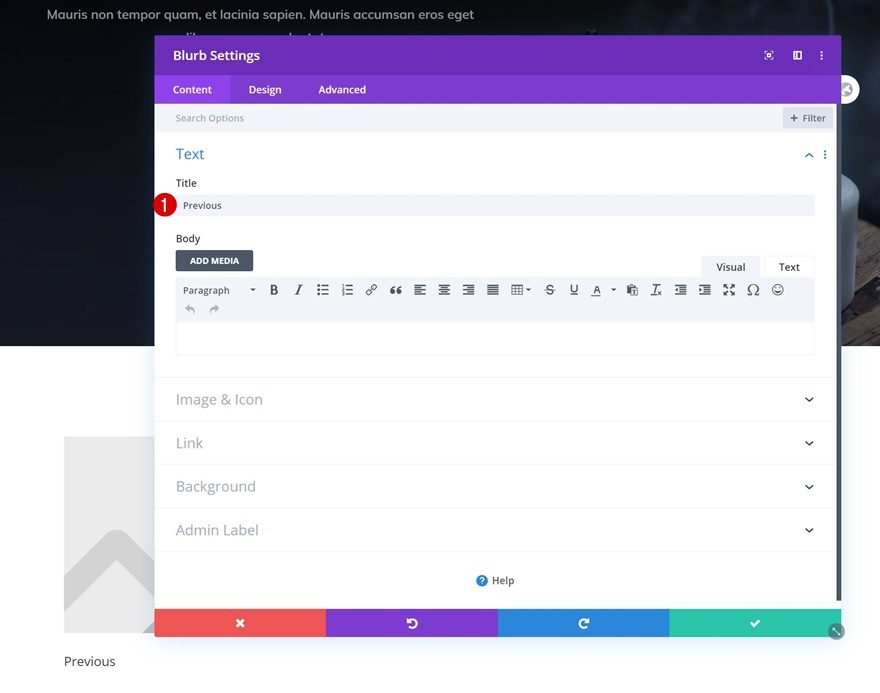This screenshot has height=693, width=880.
Task: Apply blockquote formatting
Action: pos(395,289)
